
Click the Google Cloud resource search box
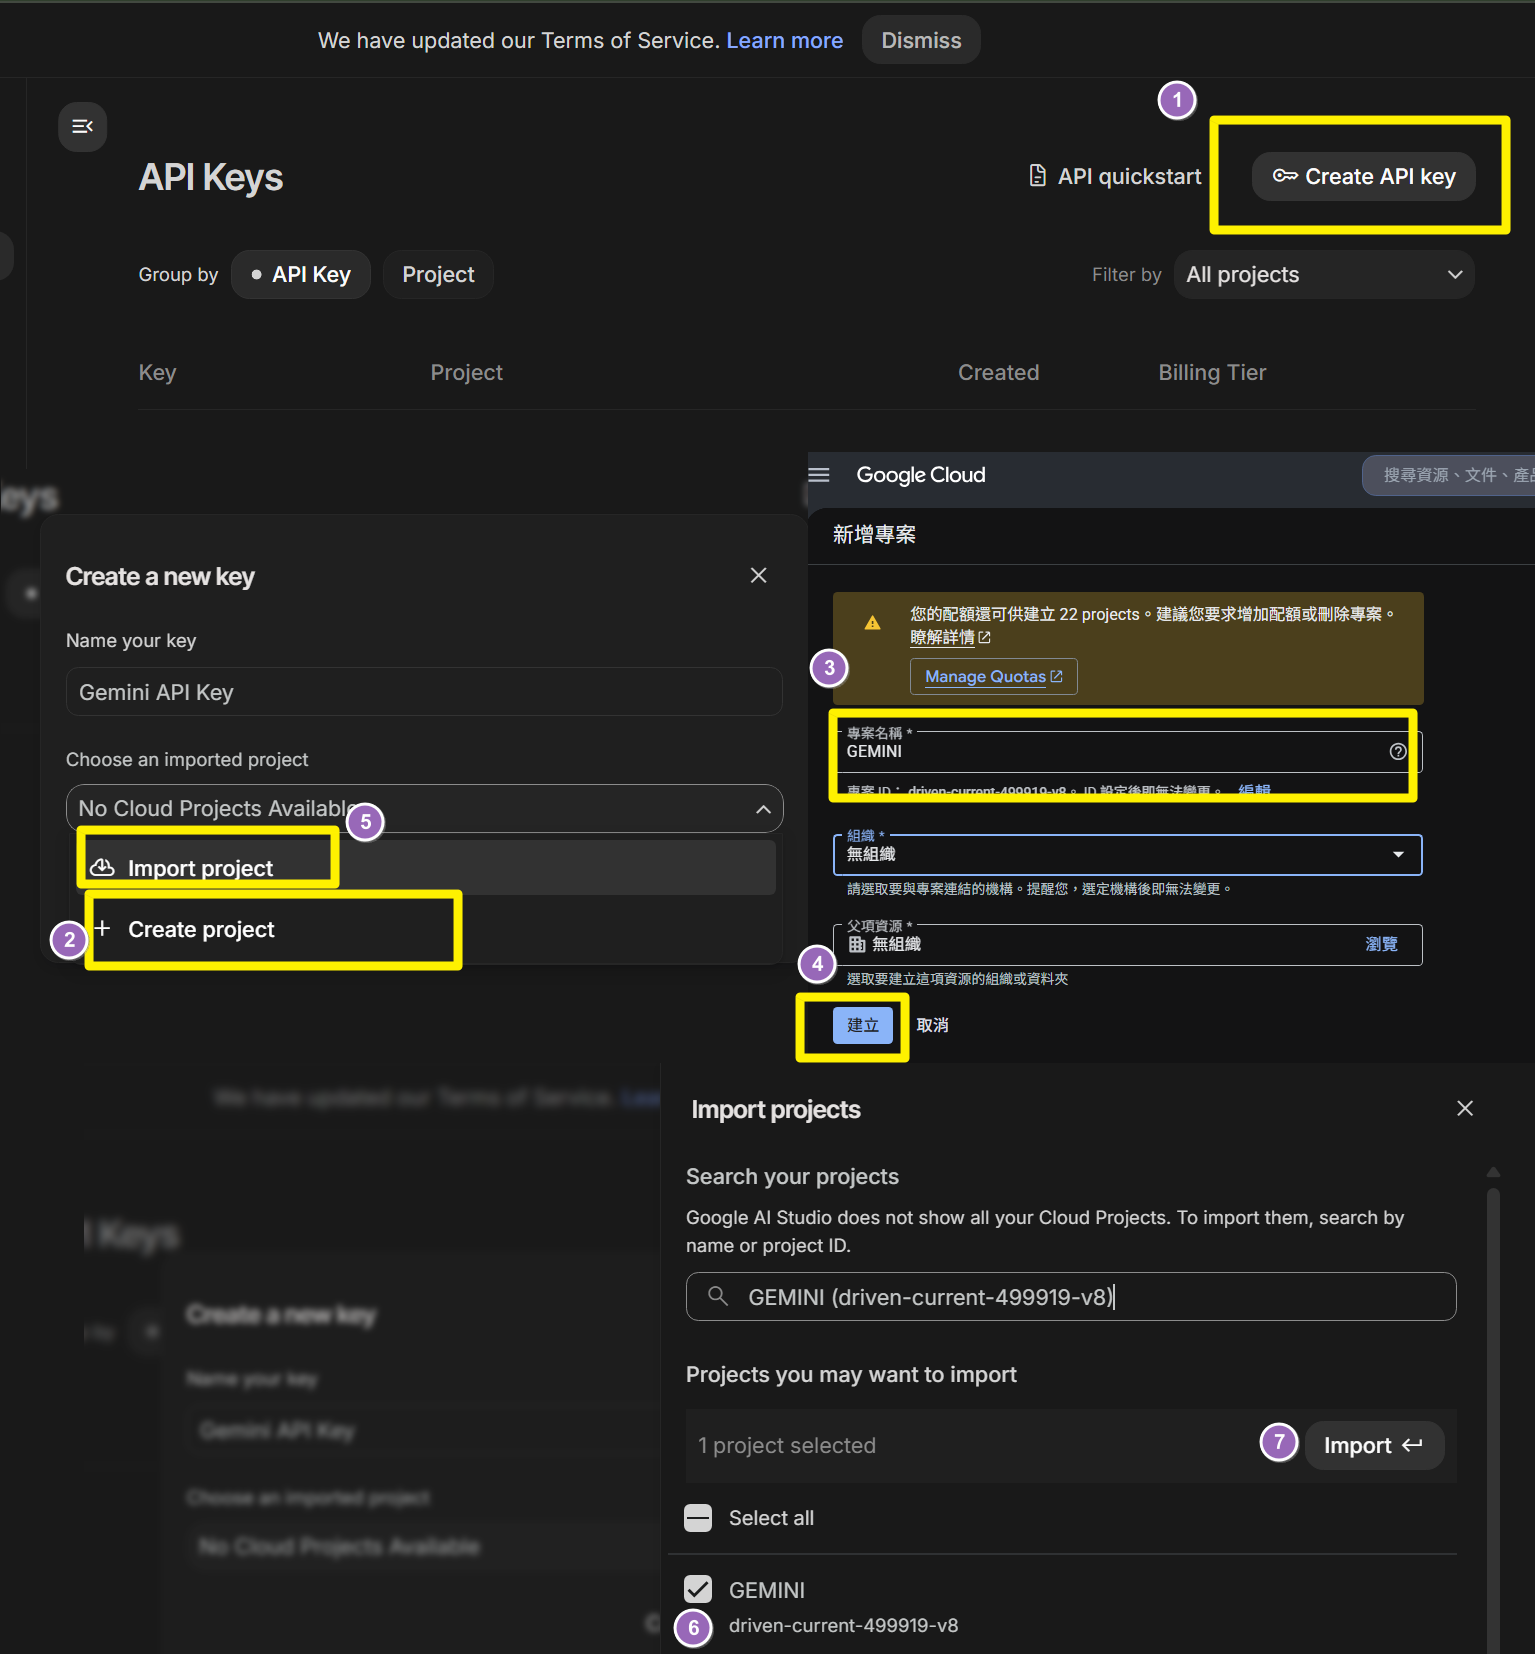(x=1448, y=475)
